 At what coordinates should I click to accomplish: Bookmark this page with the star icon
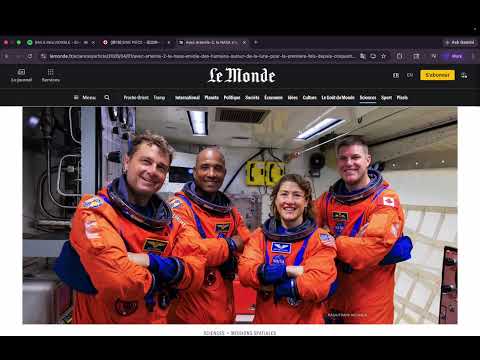[x=384, y=56]
